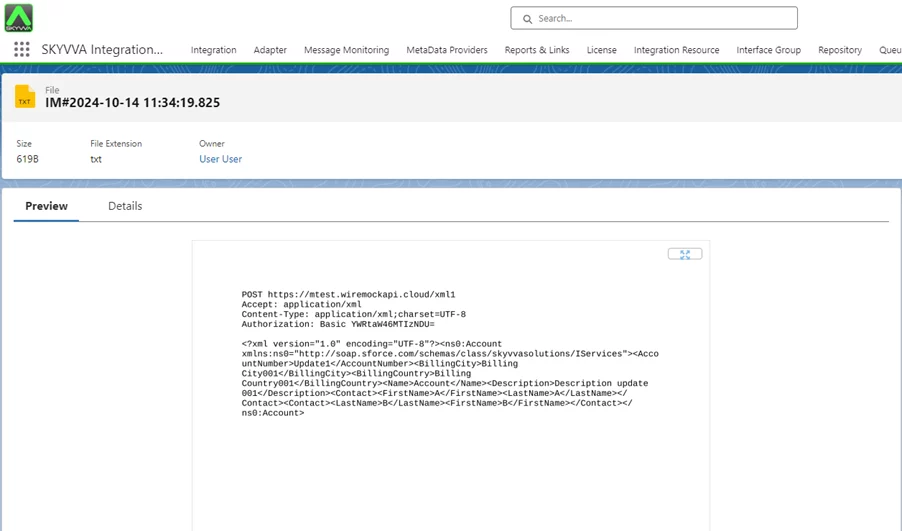Expand the file preview to full screen
Viewport: 902px width, 531px height.
tap(685, 254)
